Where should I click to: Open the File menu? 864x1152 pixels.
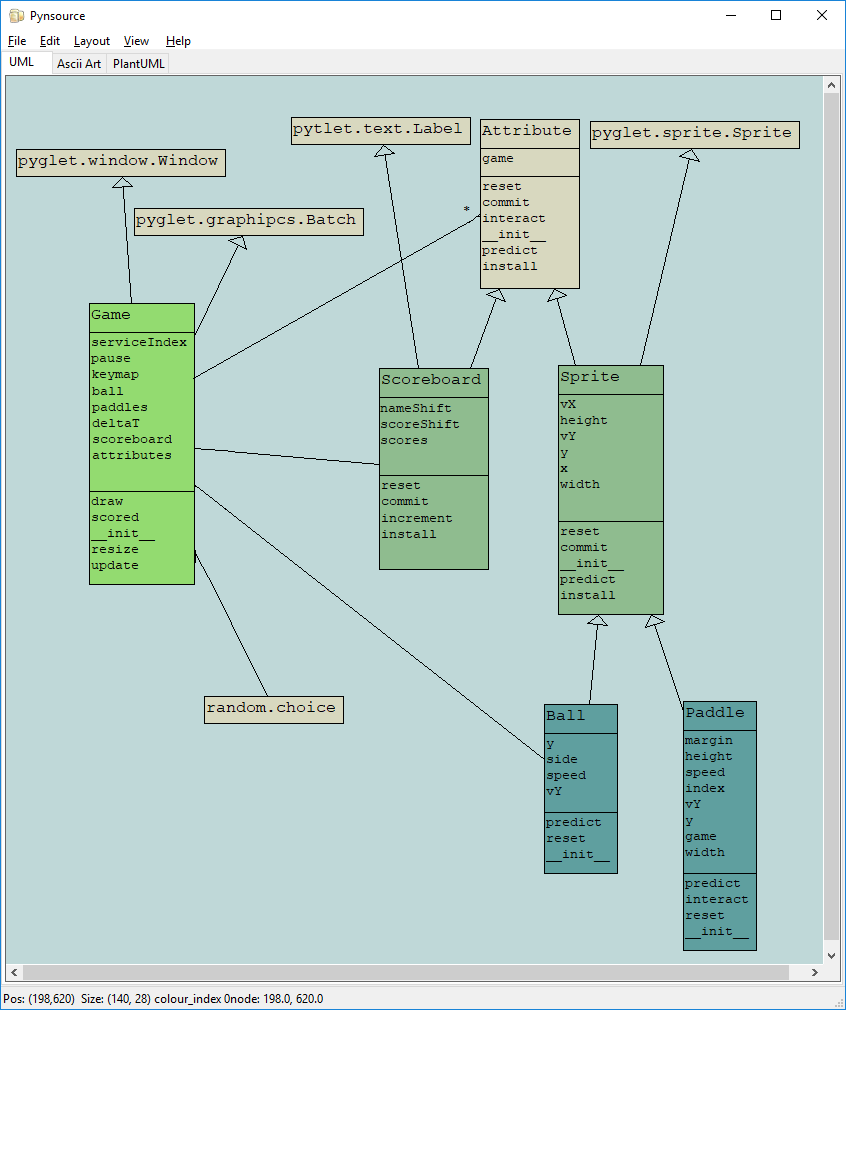[x=17, y=41]
